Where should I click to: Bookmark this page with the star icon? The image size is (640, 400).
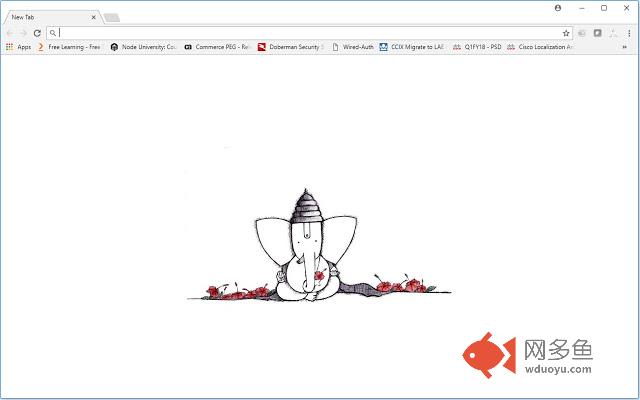click(566, 33)
